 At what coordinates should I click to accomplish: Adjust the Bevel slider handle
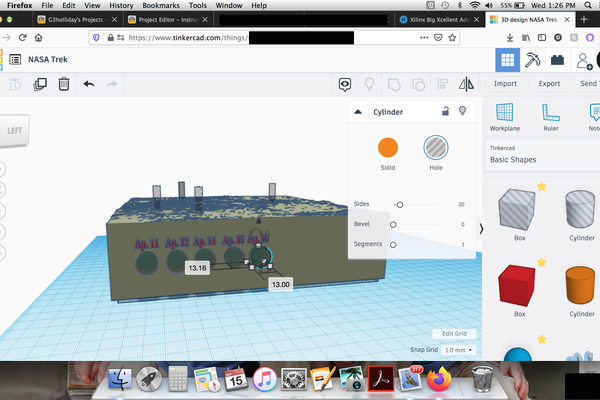point(393,225)
